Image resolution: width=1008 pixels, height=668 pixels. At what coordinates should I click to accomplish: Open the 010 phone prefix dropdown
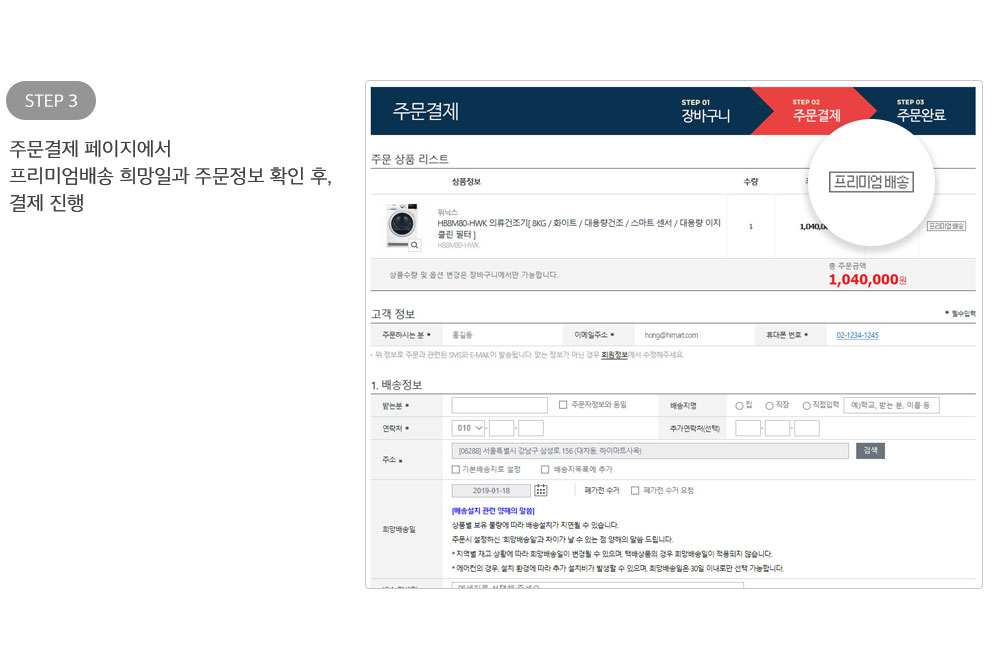pos(469,428)
